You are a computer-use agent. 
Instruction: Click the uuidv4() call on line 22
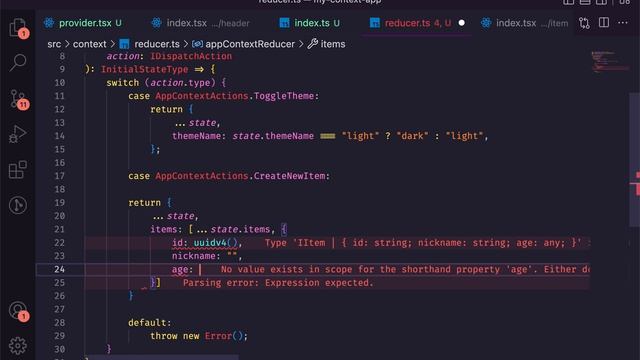[215, 242]
